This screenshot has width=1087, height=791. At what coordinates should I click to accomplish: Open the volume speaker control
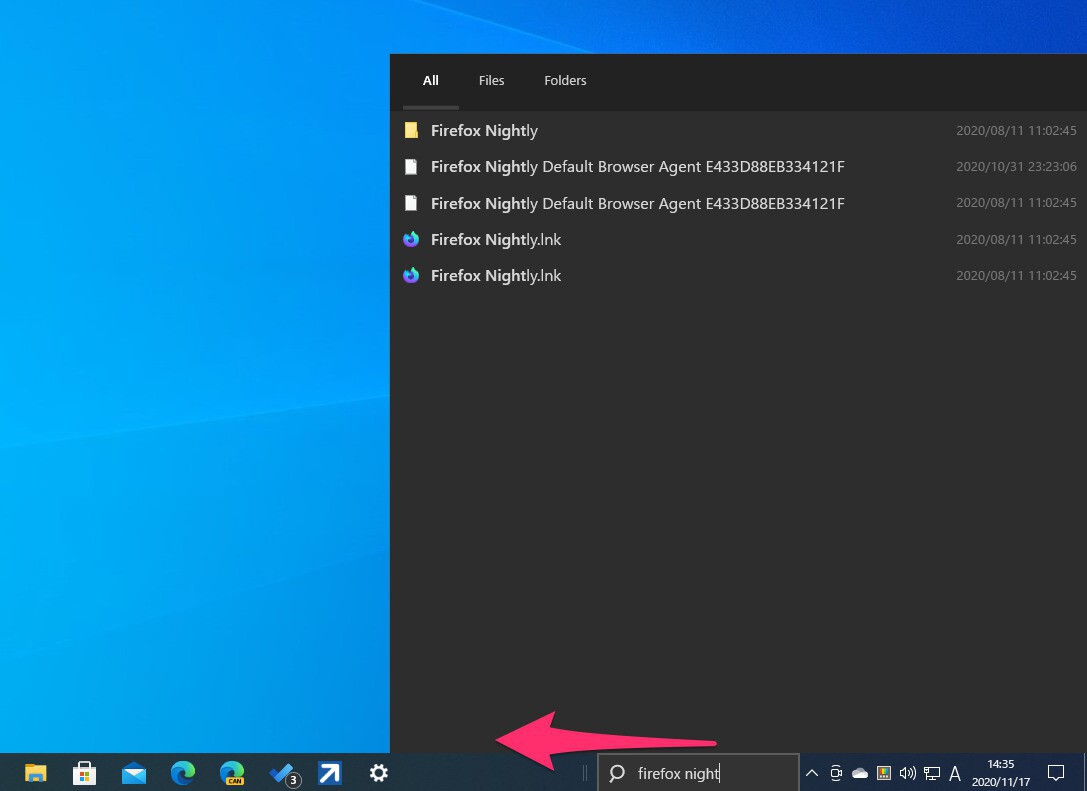pyautogui.click(x=907, y=773)
